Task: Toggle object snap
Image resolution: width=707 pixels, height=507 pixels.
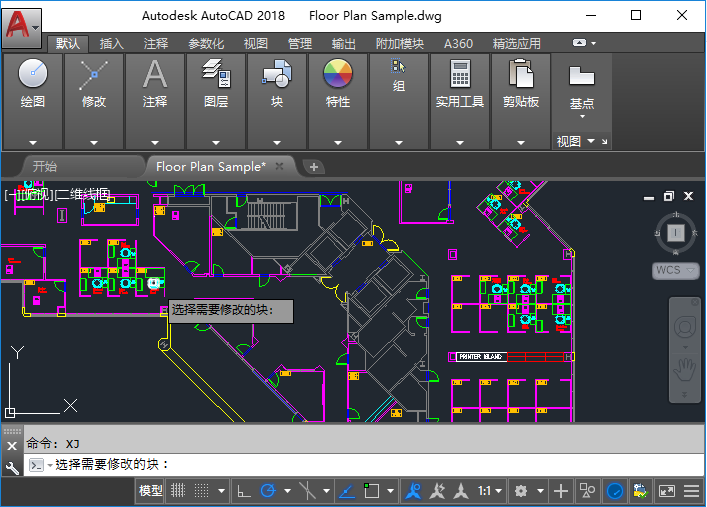Action: coord(371,491)
